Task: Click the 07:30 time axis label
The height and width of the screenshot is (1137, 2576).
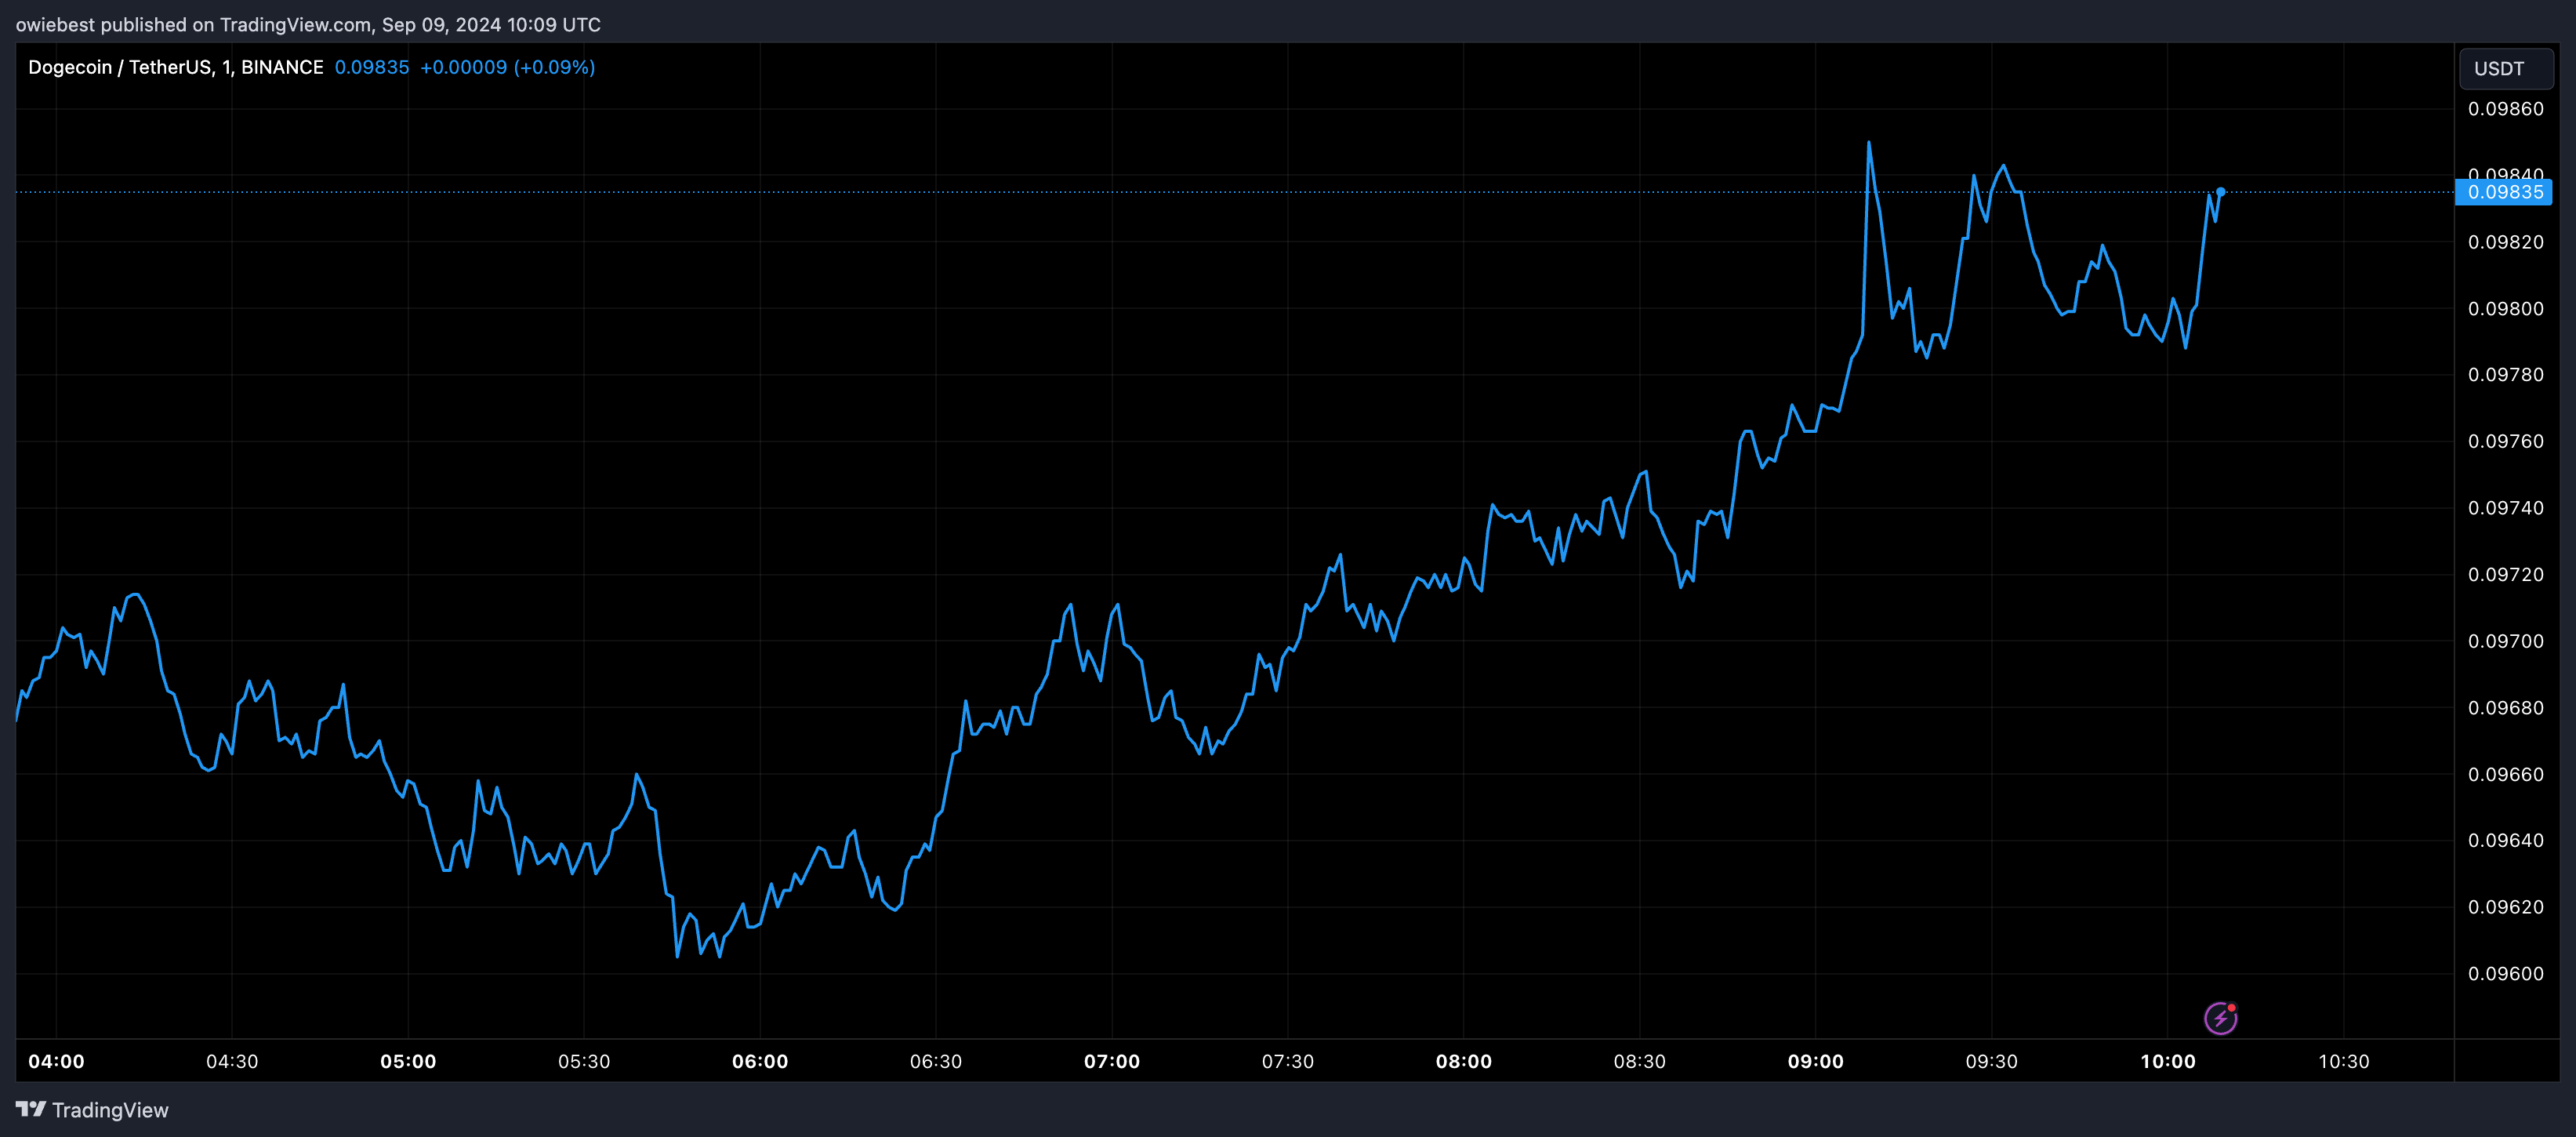Action: pyautogui.click(x=1288, y=1061)
